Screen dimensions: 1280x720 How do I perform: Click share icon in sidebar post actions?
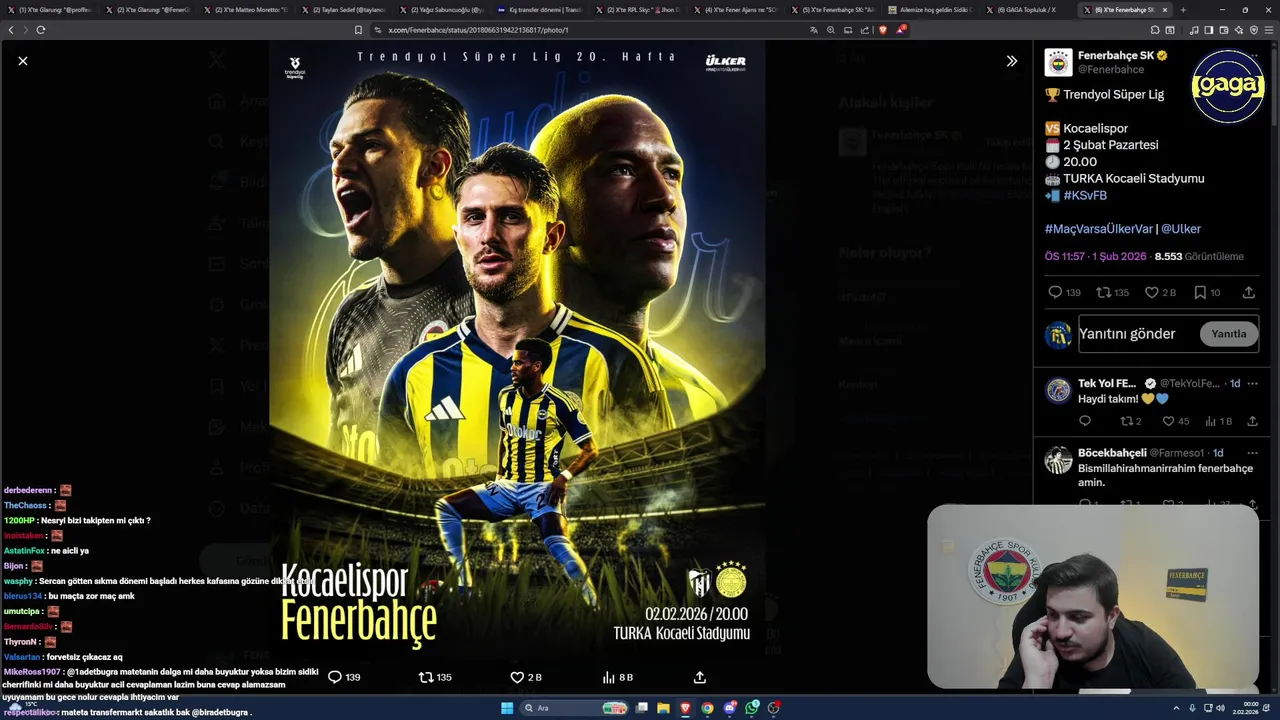click(1249, 292)
